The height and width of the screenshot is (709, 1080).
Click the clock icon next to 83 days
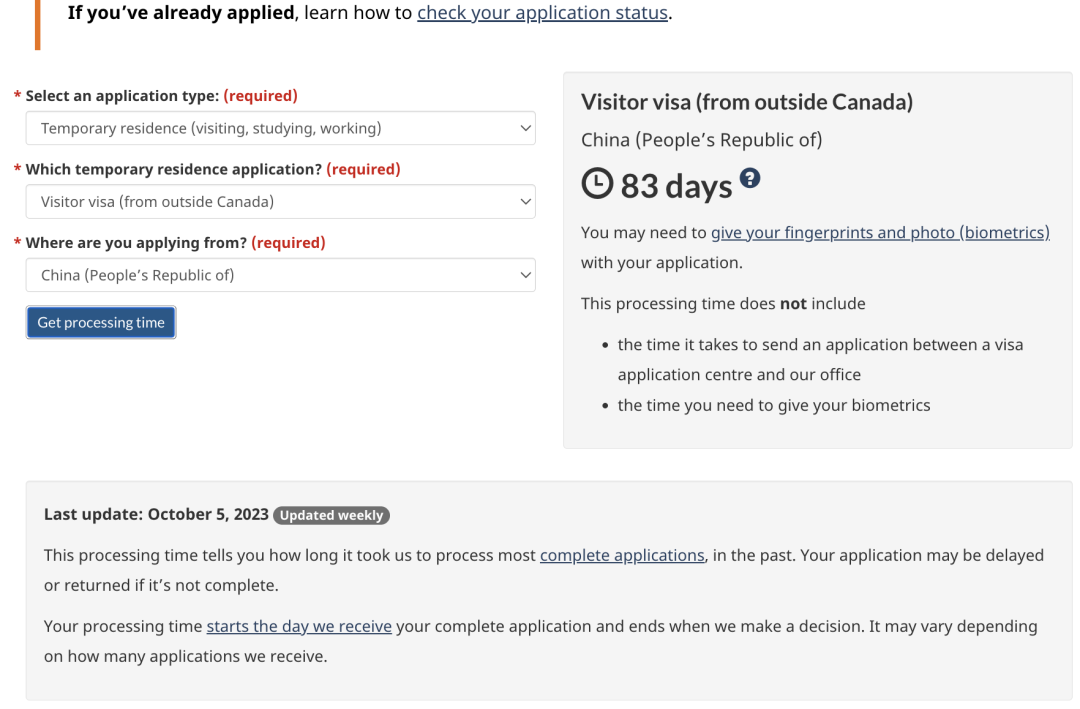(597, 184)
